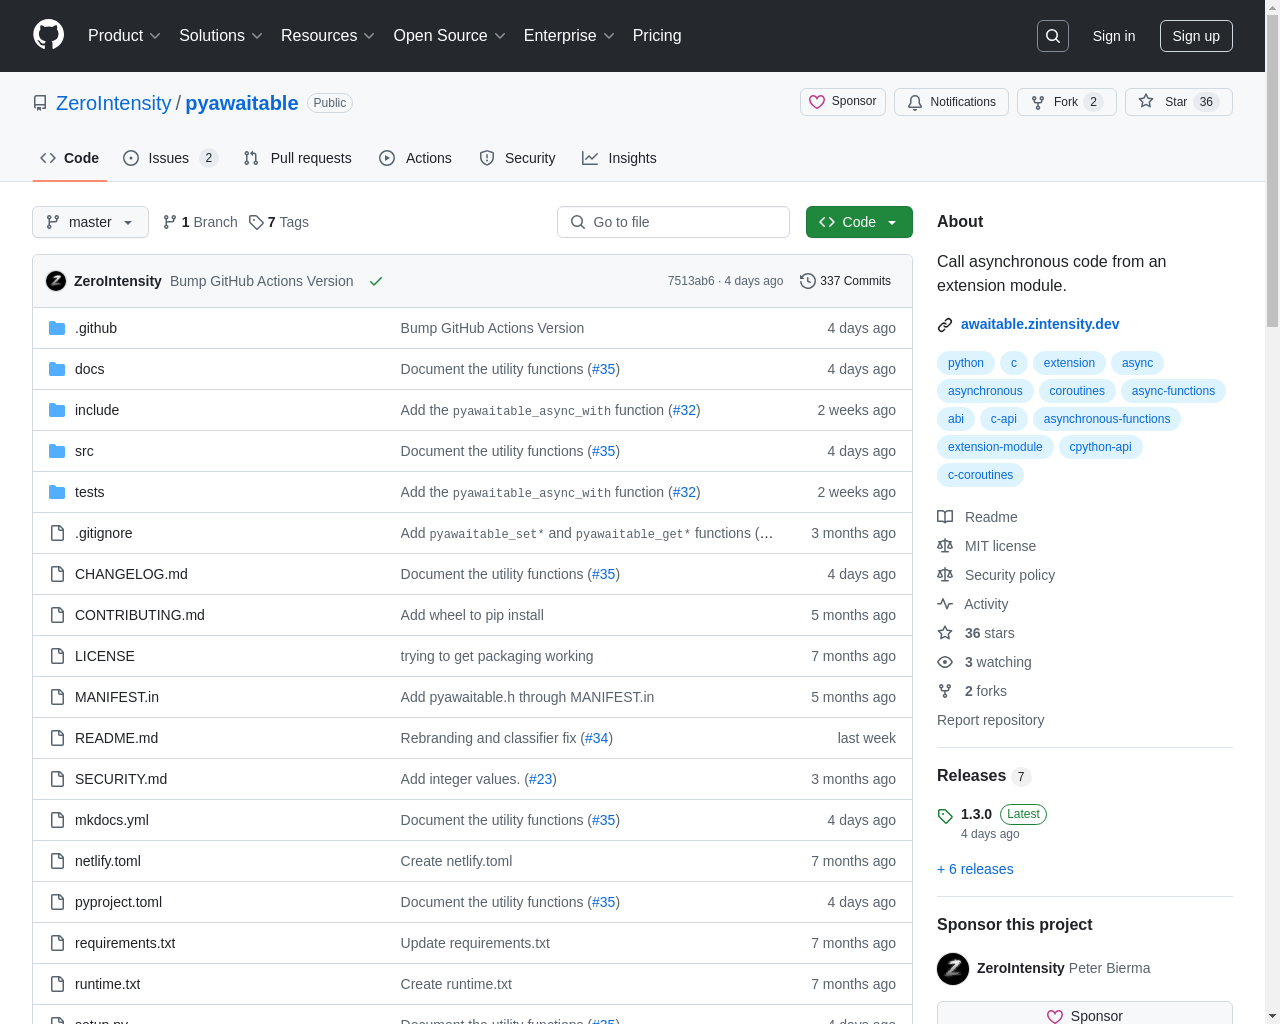The height and width of the screenshot is (1024, 1280).
Task: Open the green Code dropdown
Action: (x=859, y=222)
